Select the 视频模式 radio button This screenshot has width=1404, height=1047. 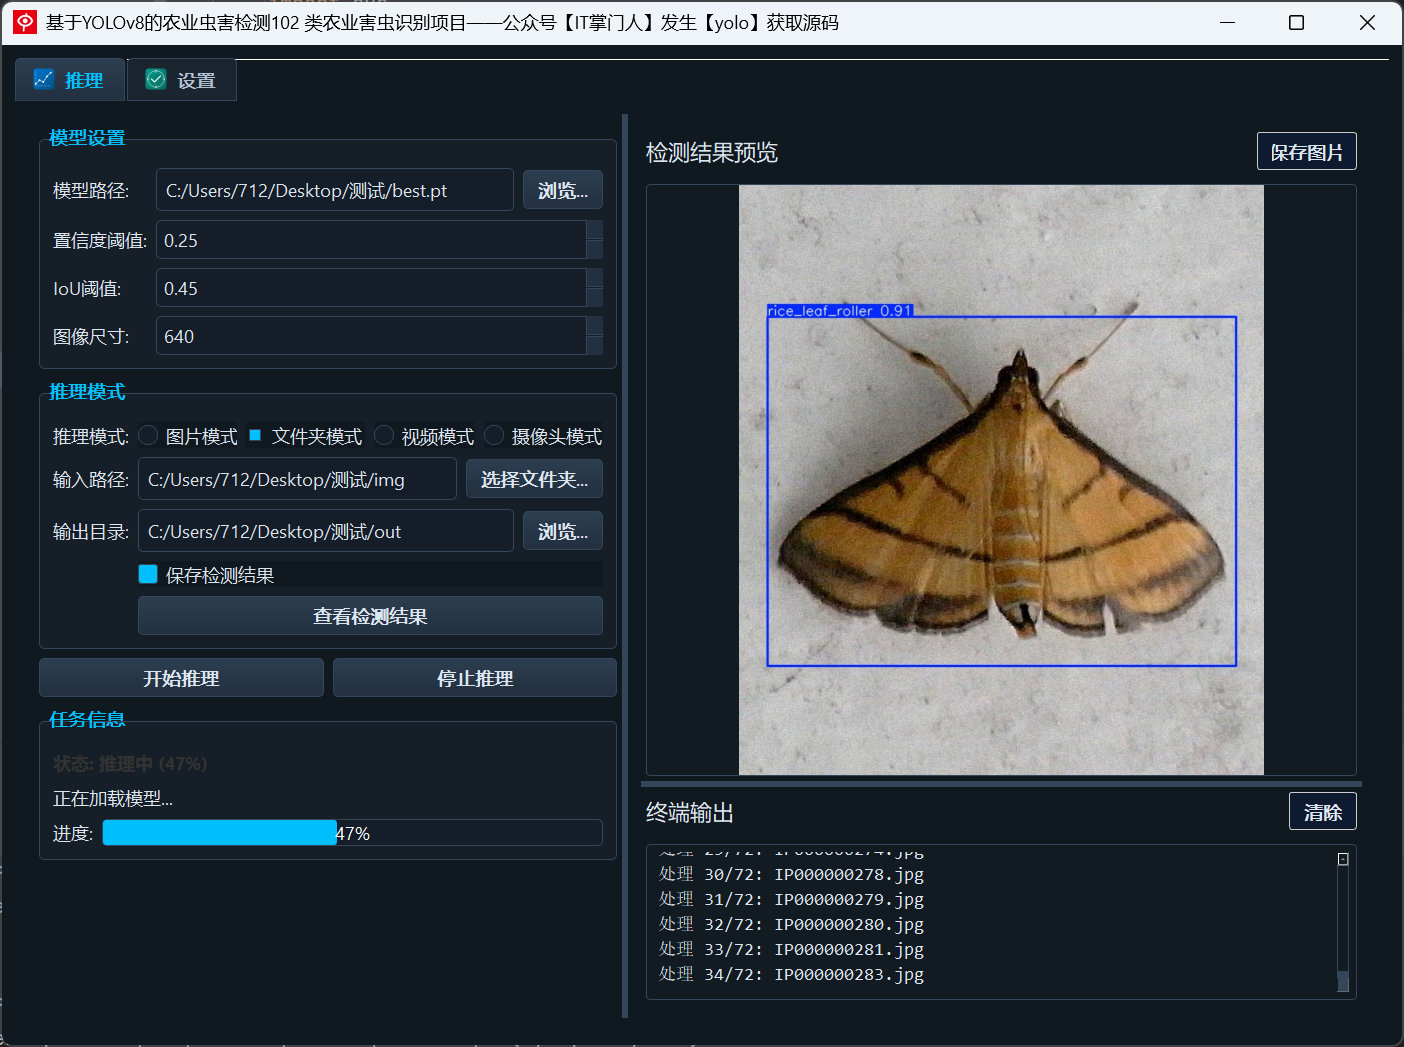click(x=384, y=435)
